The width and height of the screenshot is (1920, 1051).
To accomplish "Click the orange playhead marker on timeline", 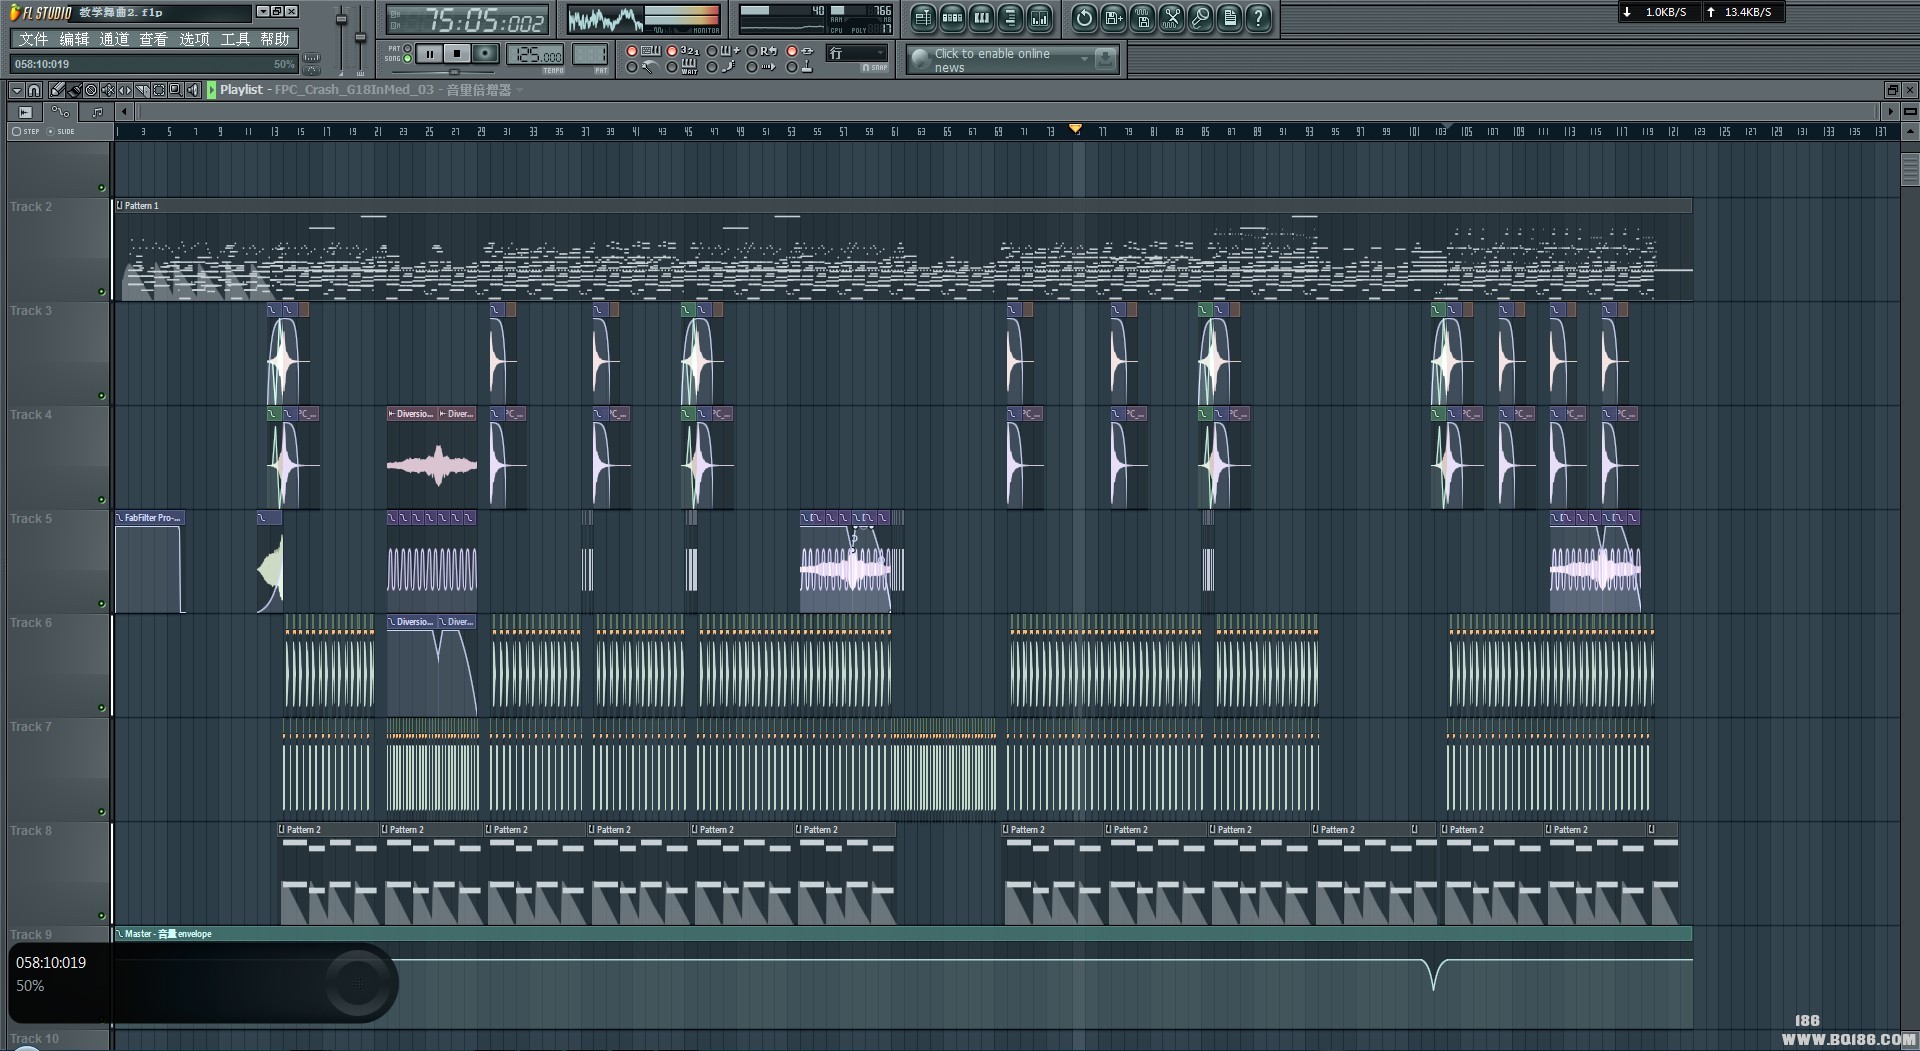I will point(1075,129).
